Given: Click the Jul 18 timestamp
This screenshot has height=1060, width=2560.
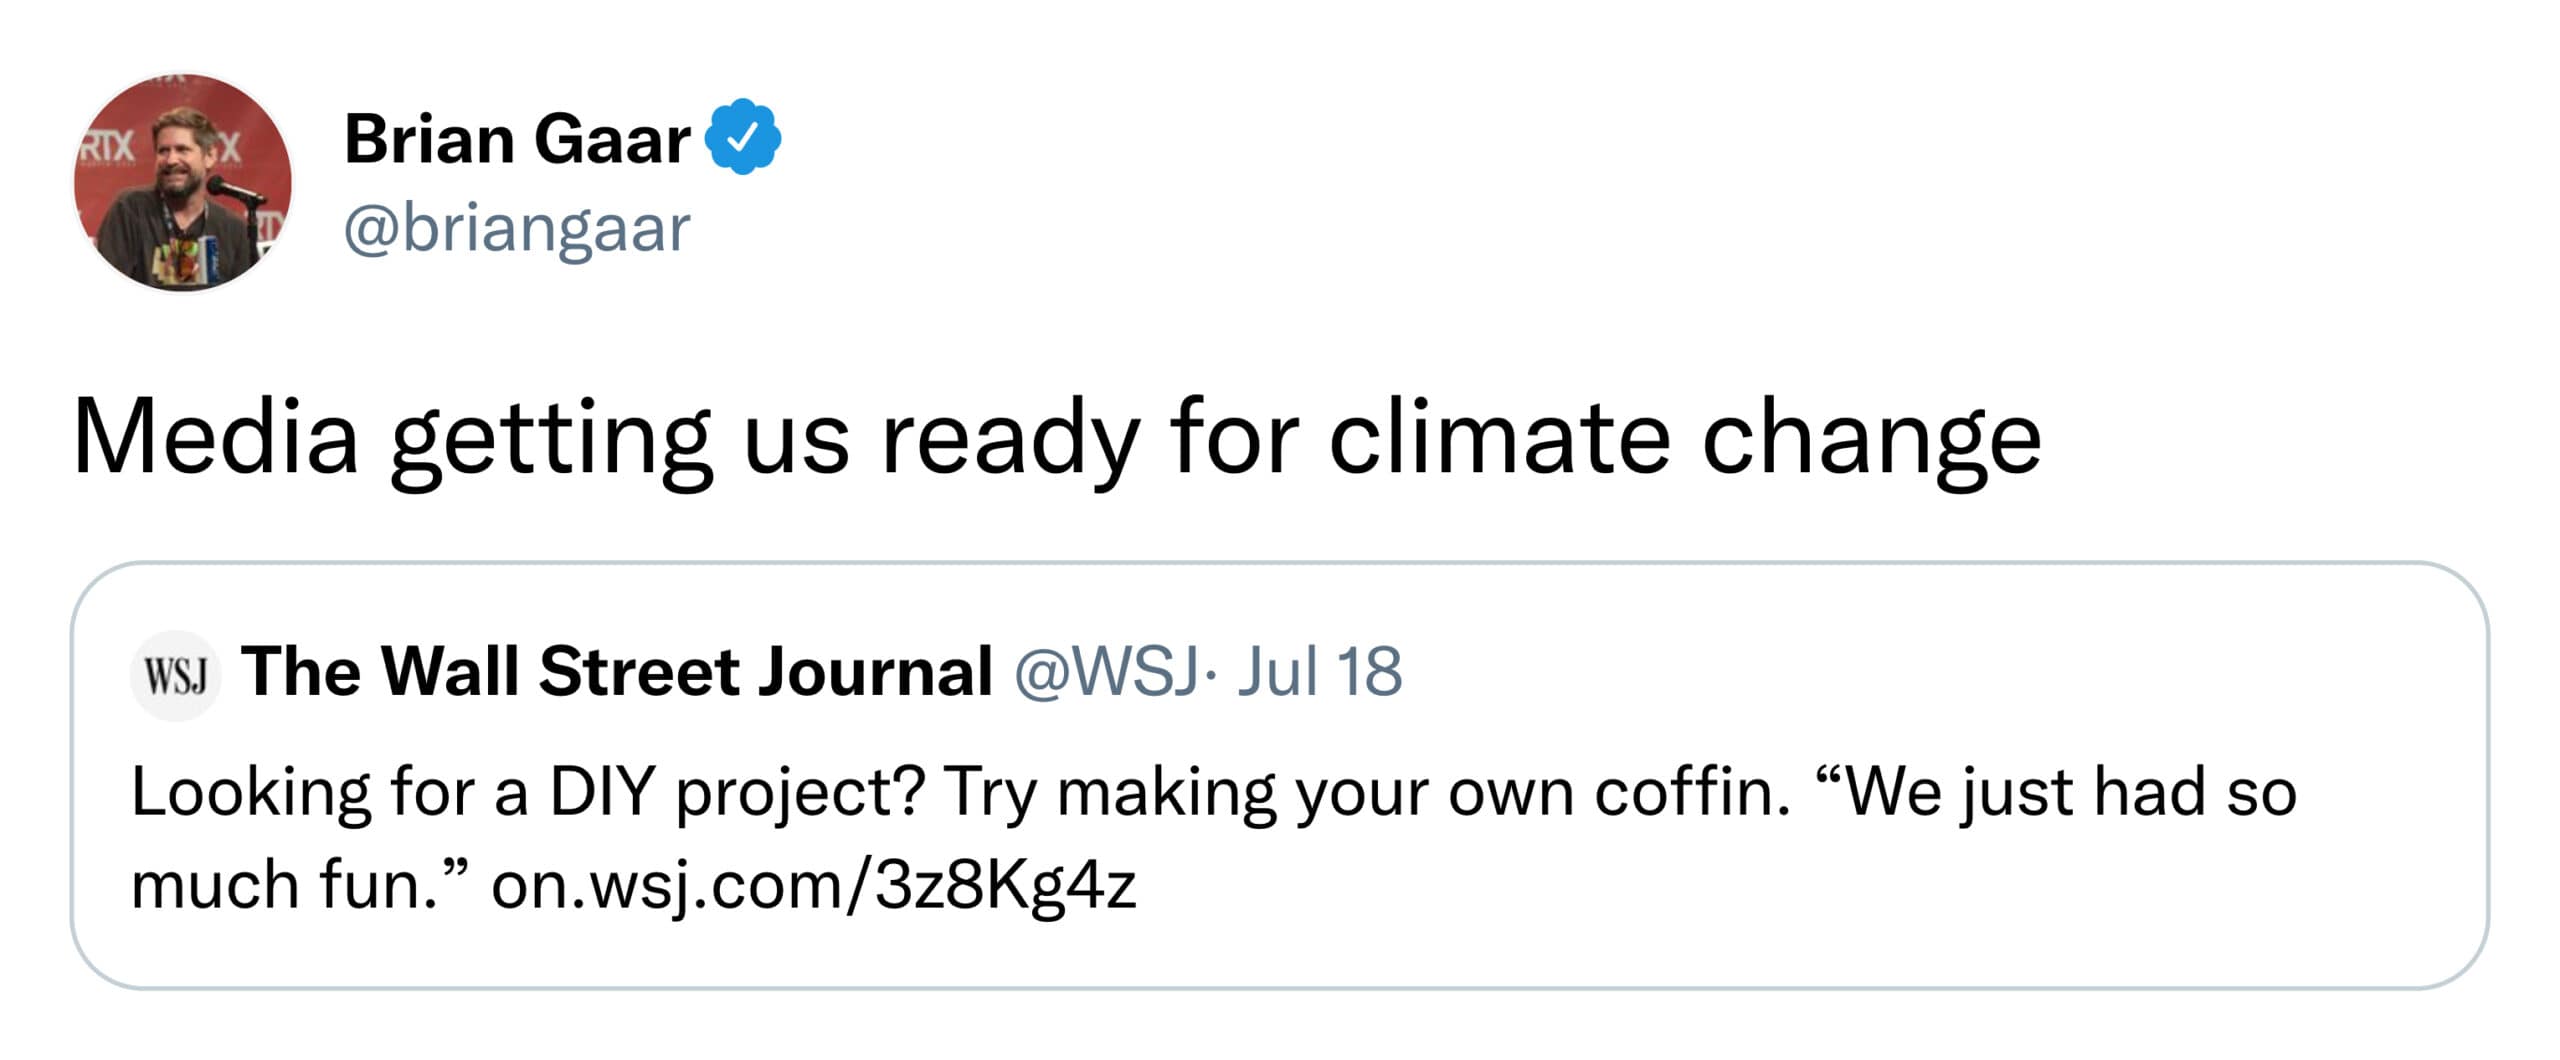Looking at the screenshot, I should 1320,671.
